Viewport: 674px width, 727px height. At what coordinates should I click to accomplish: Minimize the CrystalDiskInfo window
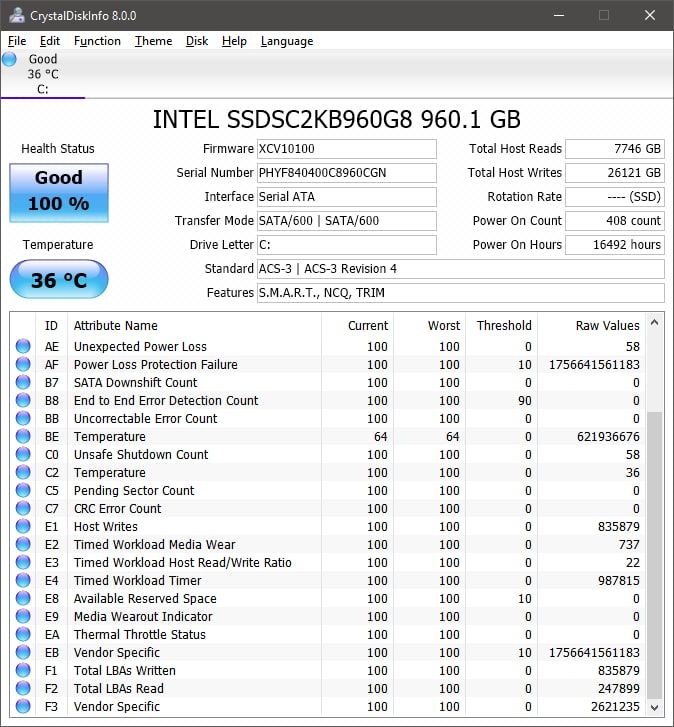[x=559, y=15]
